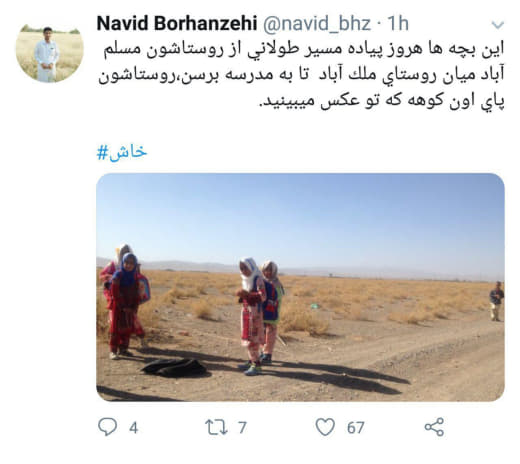Click the like count 67

tap(355, 428)
